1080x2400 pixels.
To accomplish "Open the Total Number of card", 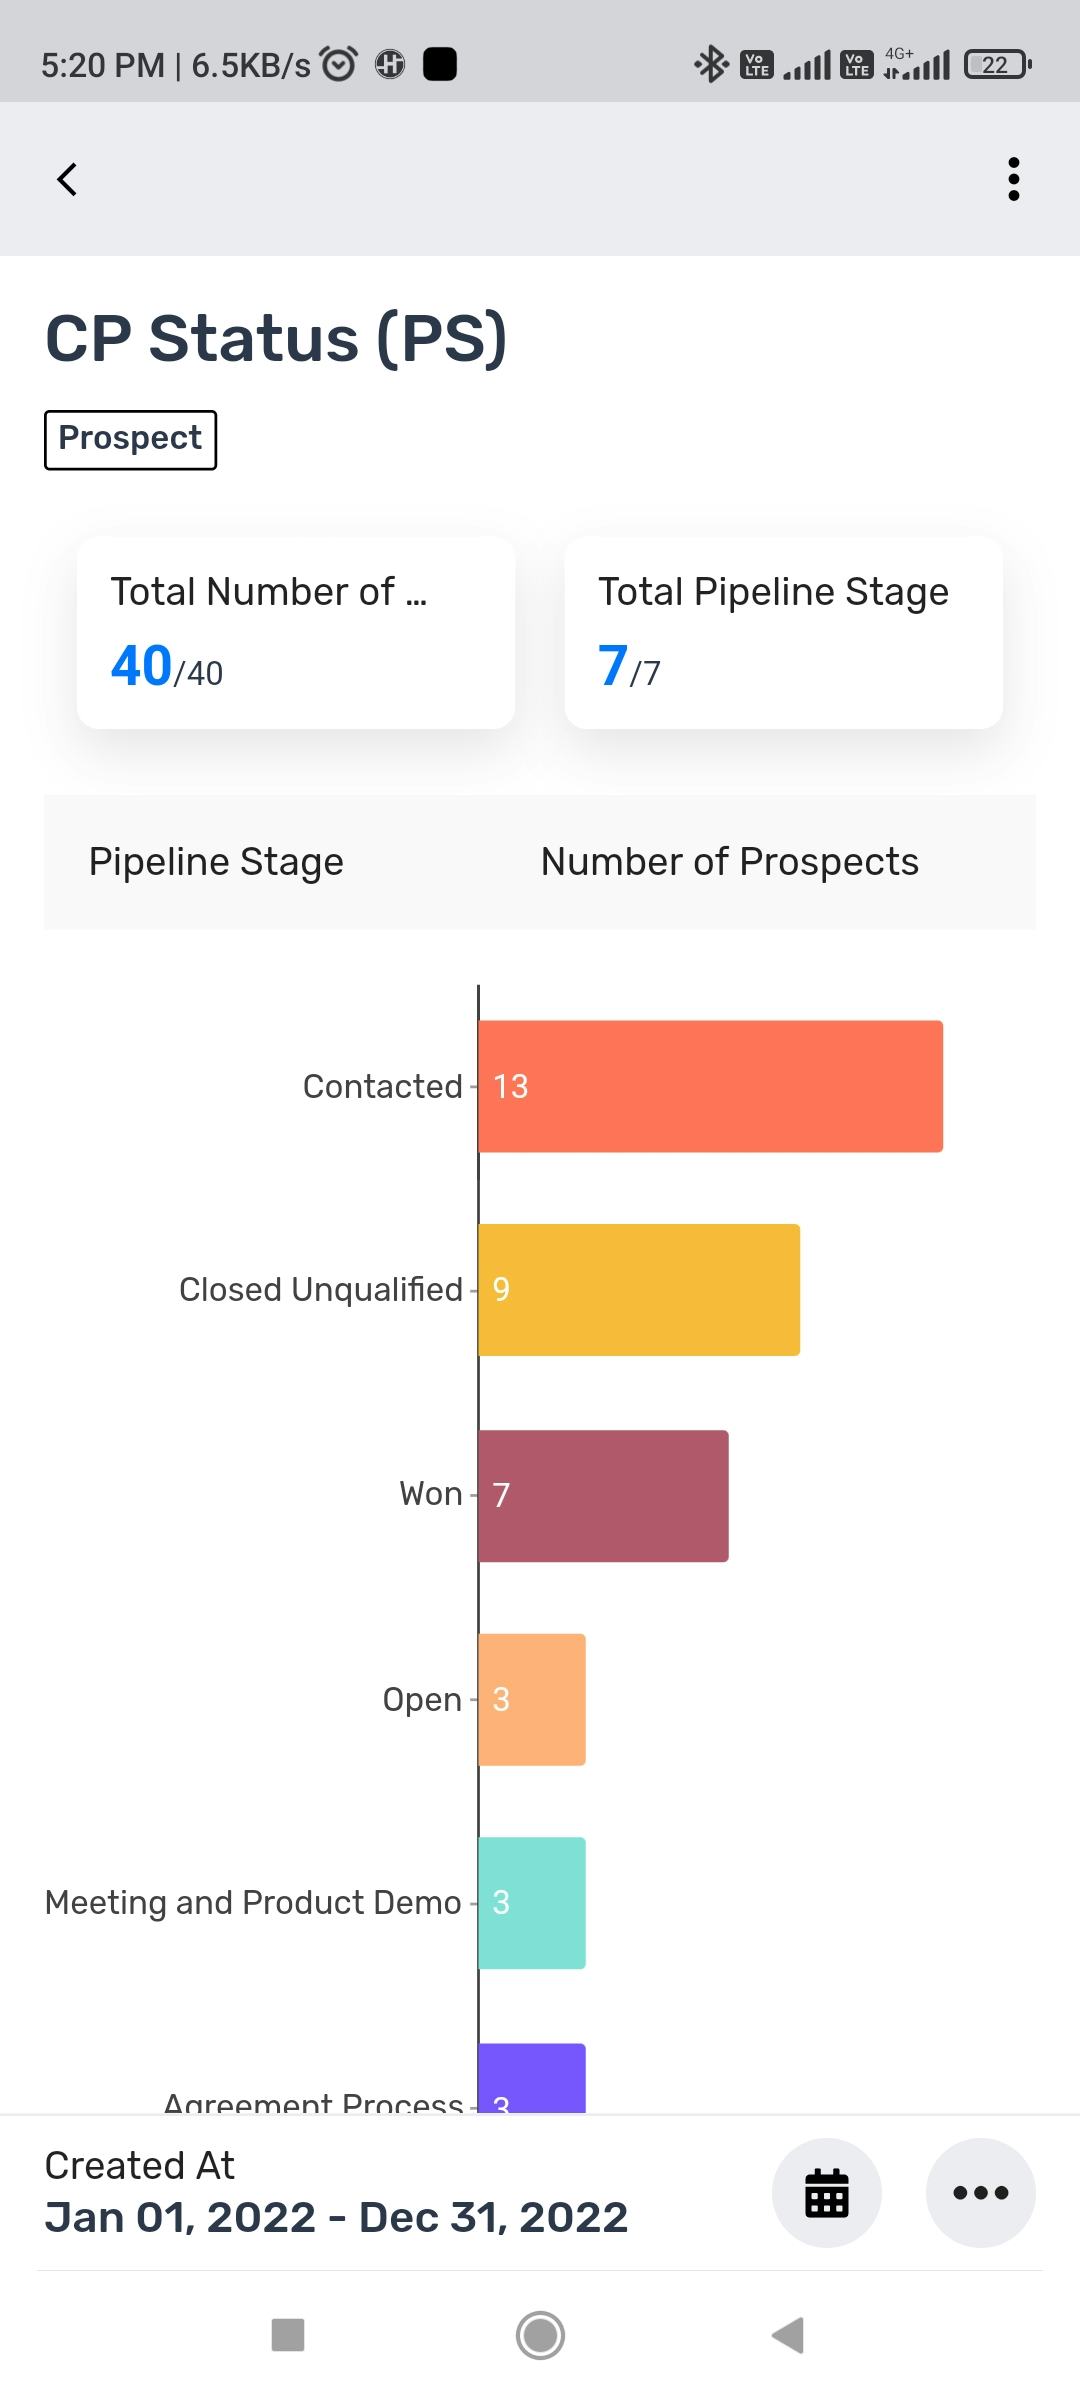I will (296, 632).
